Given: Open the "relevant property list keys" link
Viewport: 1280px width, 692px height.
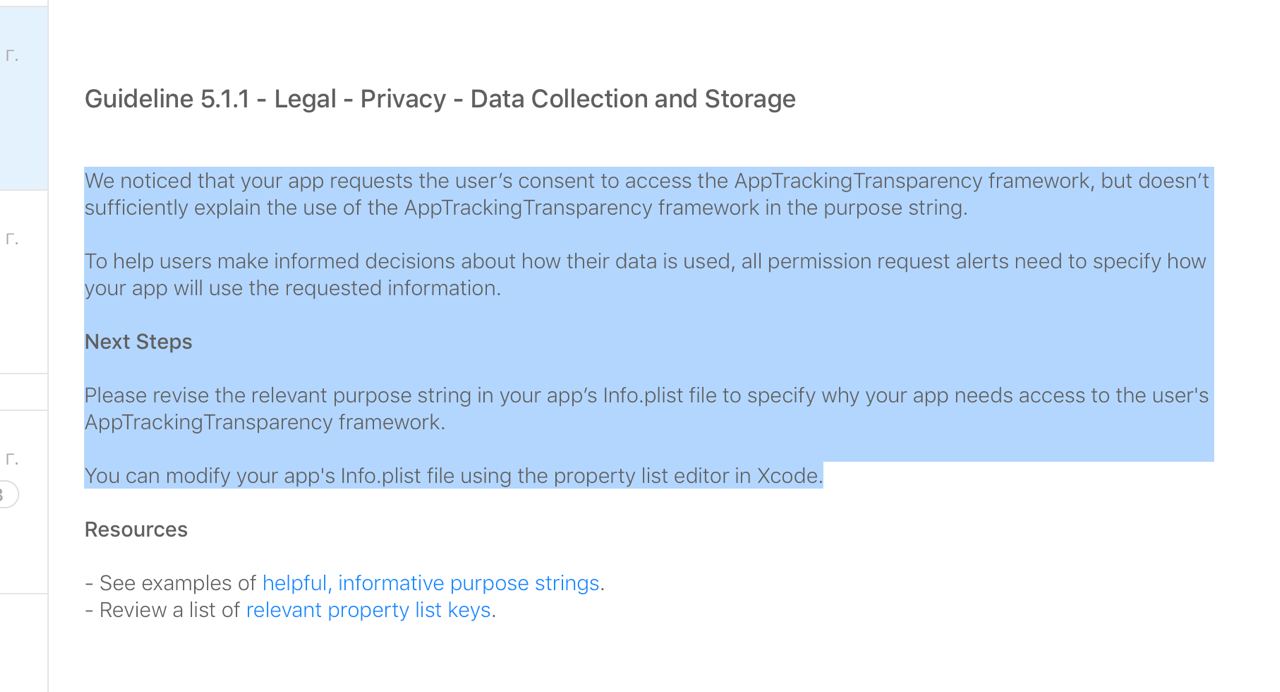Looking at the screenshot, I should pos(368,610).
